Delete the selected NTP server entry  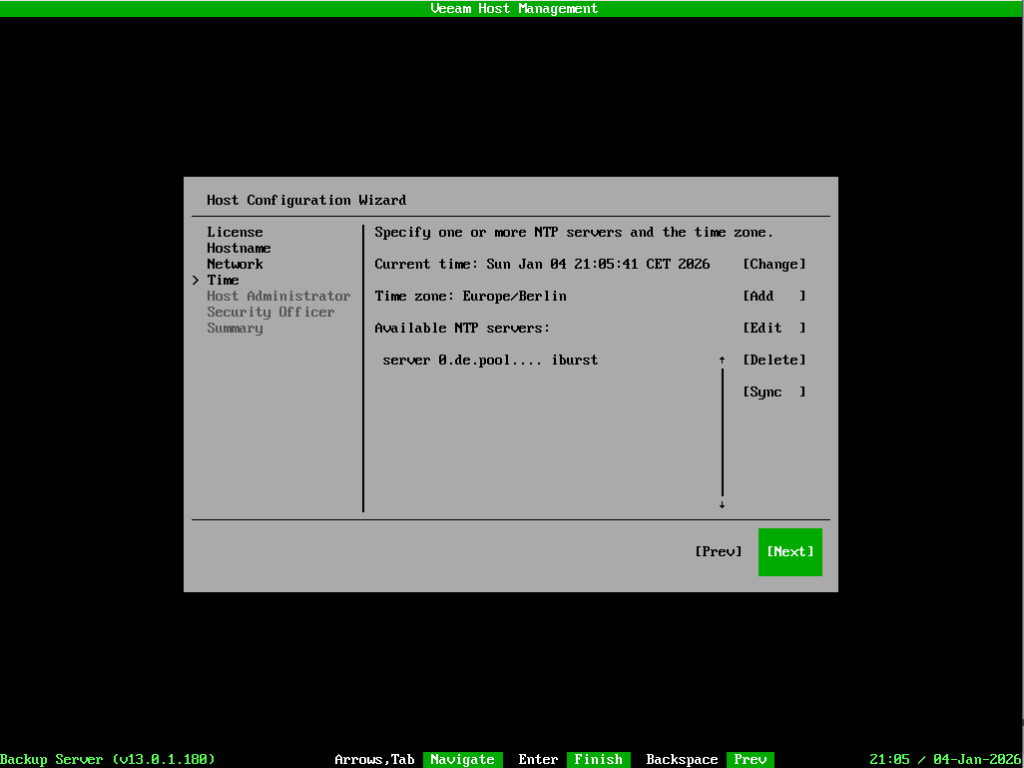tap(774, 360)
